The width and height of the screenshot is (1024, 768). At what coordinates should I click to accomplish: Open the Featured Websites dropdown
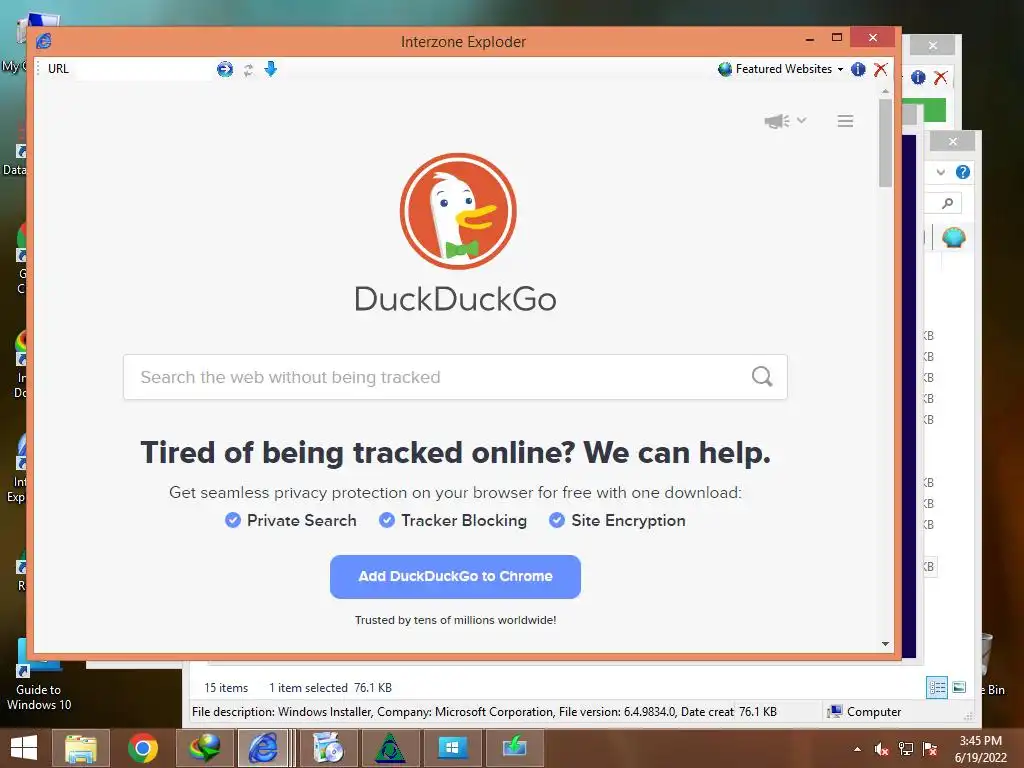(780, 69)
